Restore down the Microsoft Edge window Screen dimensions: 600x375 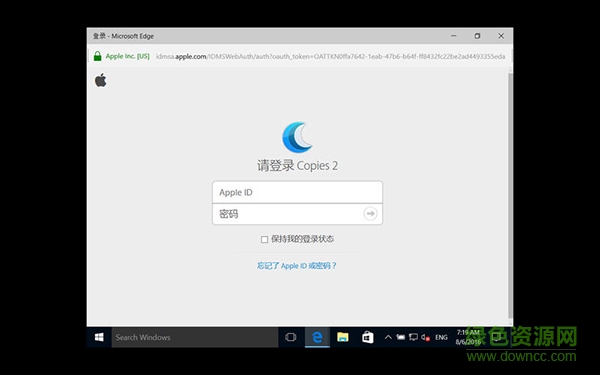pyautogui.click(x=477, y=36)
